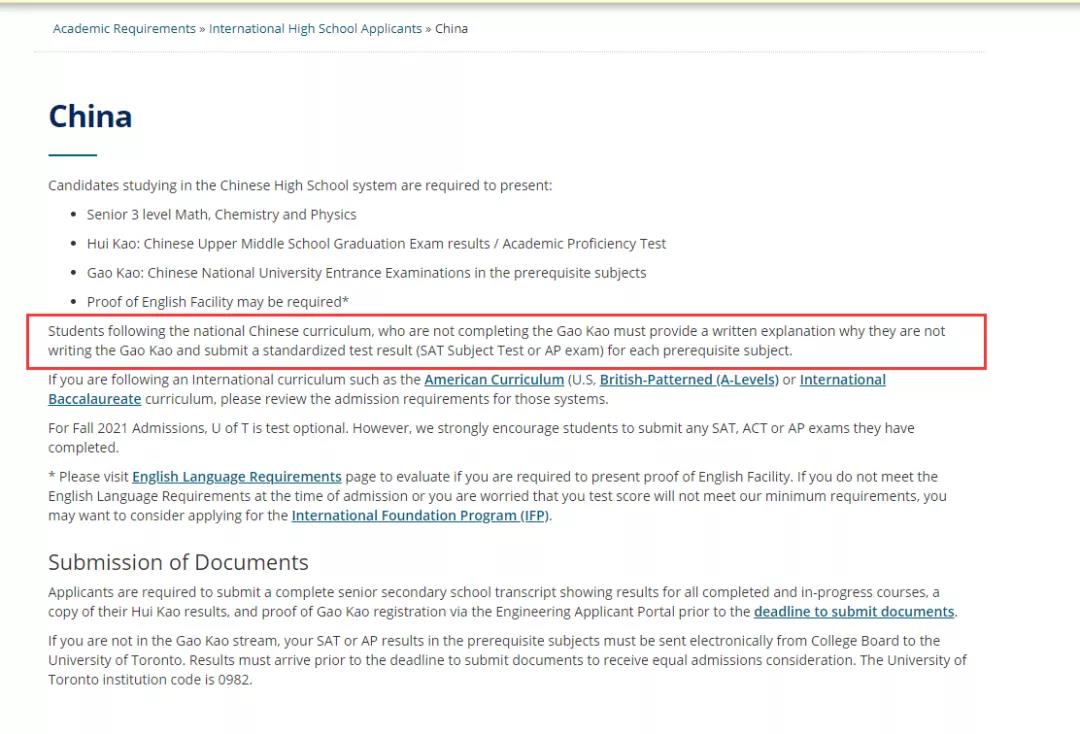Open the Academic Requirements breadcrumb link
This screenshot has width=1080, height=734.
(x=124, y=29)
